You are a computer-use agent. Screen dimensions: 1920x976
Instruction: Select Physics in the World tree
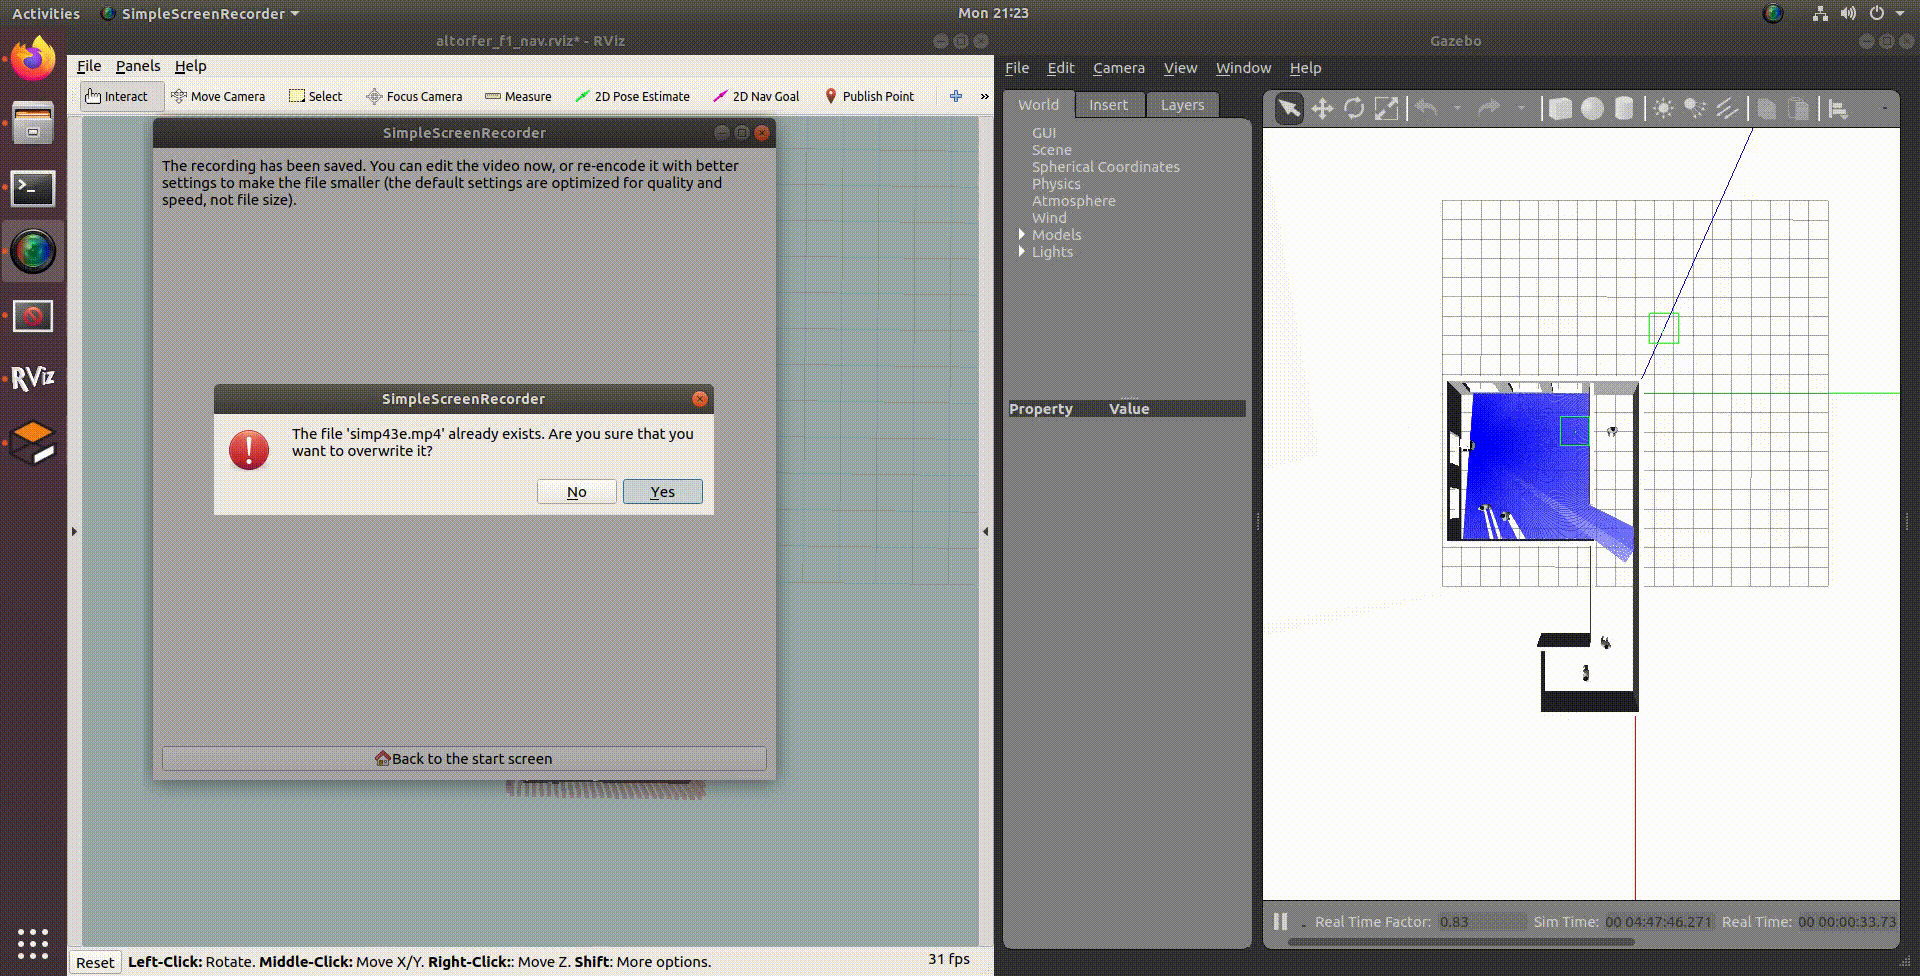[1056, 184]
